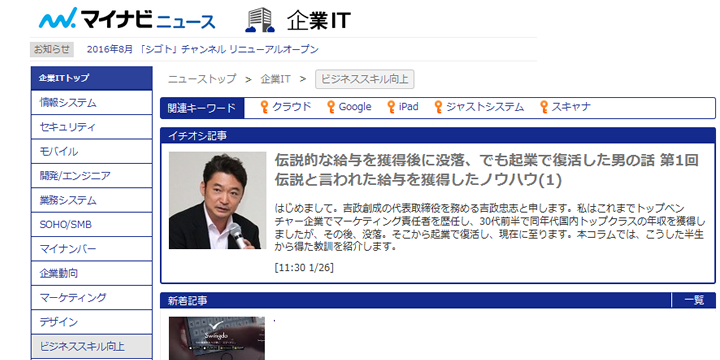Click key icon beside ジャストシステム keyword
Image resolution: width=720 pixels, height=360 pixels.
point(438,107)
